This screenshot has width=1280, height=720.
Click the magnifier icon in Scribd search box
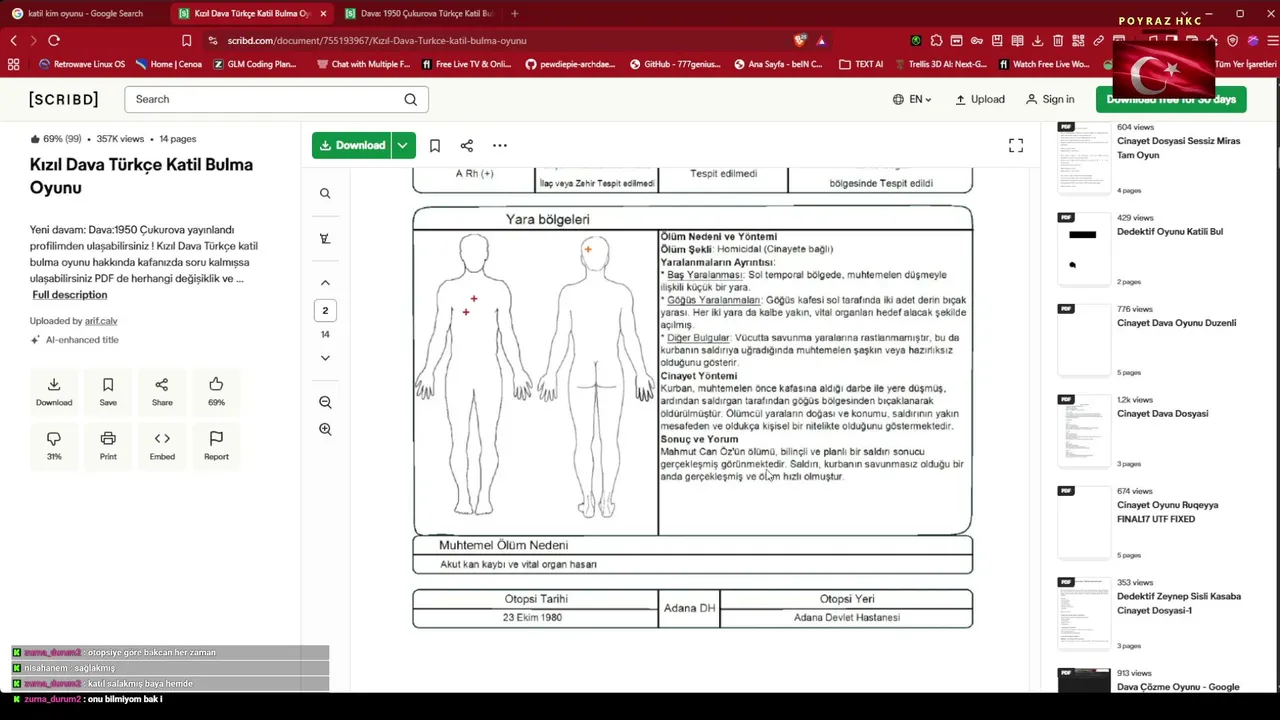[411, 99]
